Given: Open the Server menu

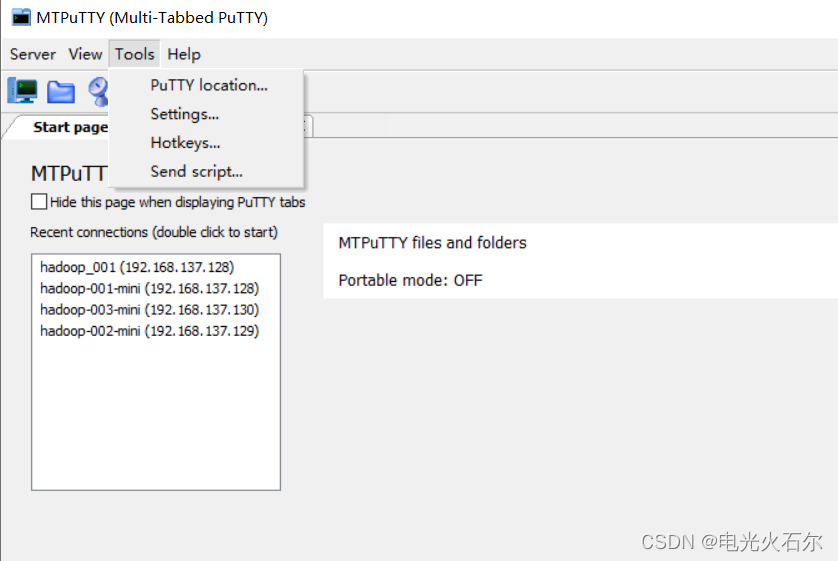Looking at the screenshot, I should (33, 54).
